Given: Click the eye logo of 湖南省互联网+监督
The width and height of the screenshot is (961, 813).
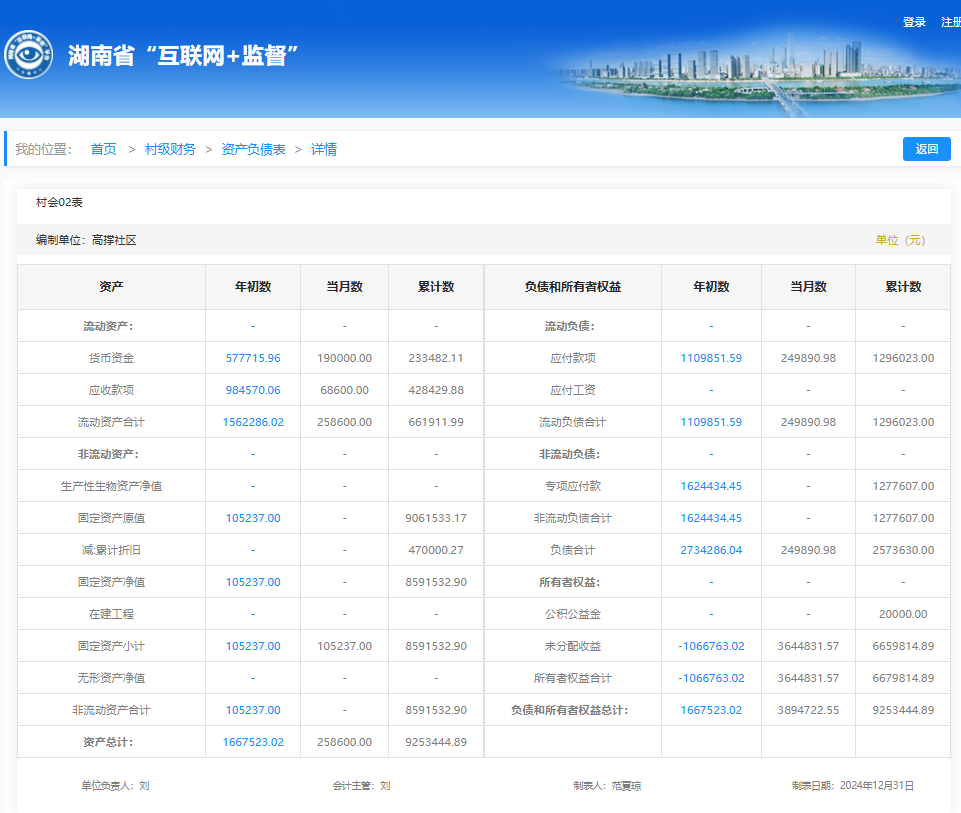Looking at the screenshot, I should coord(28,55).
